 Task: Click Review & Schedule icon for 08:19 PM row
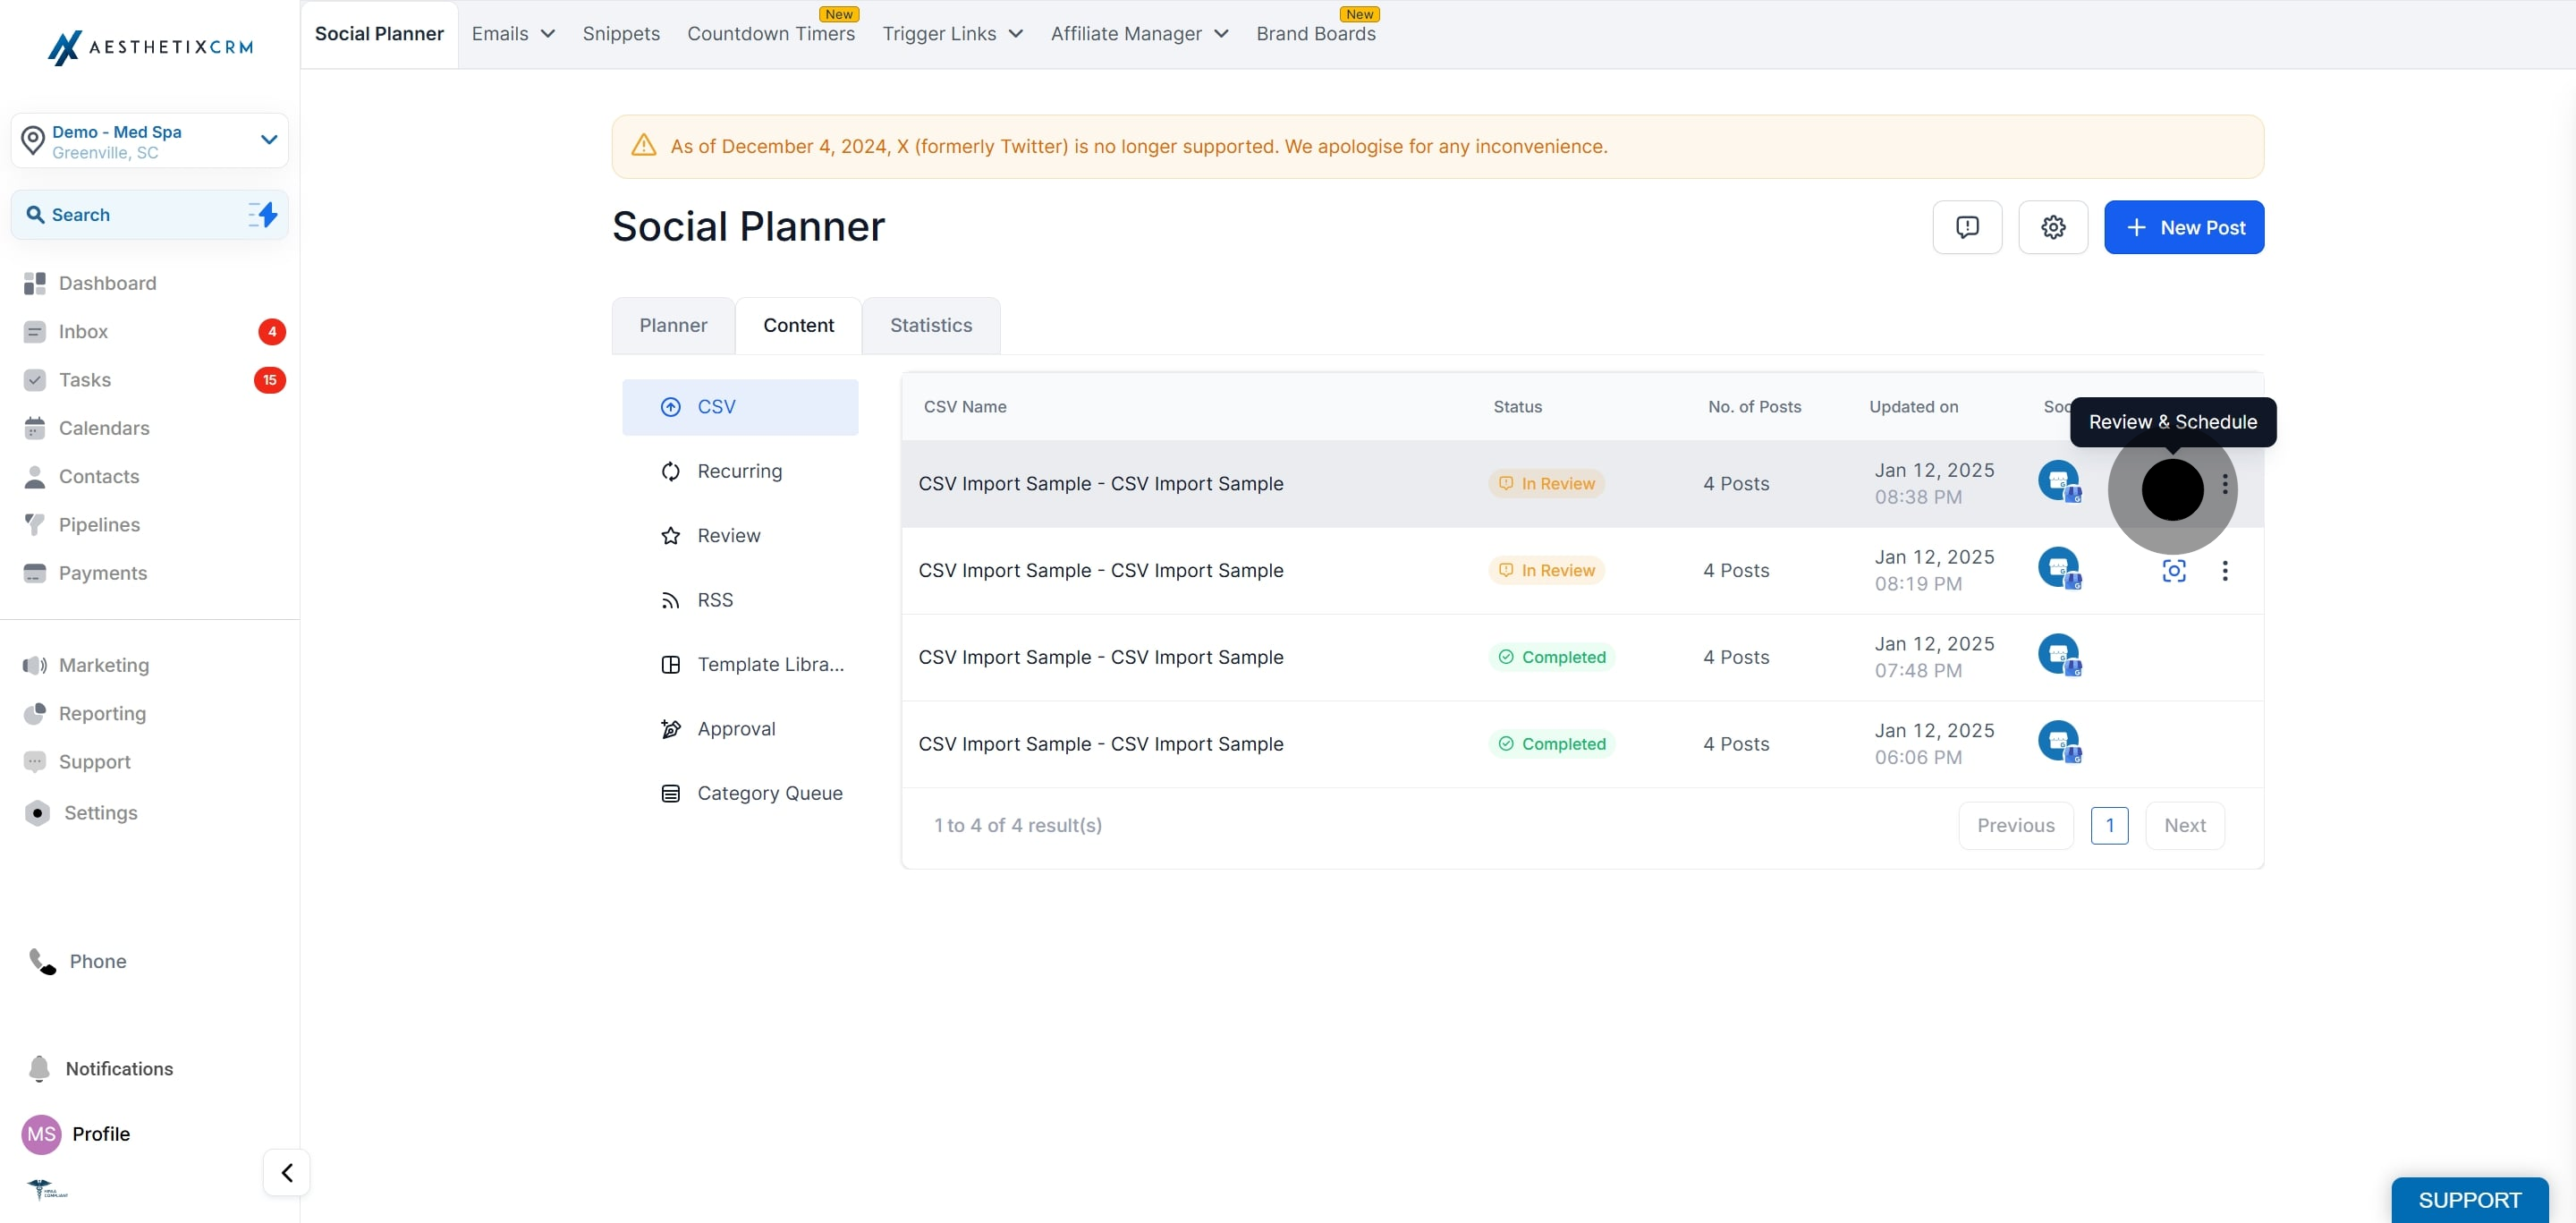[x=2174, y=571]
